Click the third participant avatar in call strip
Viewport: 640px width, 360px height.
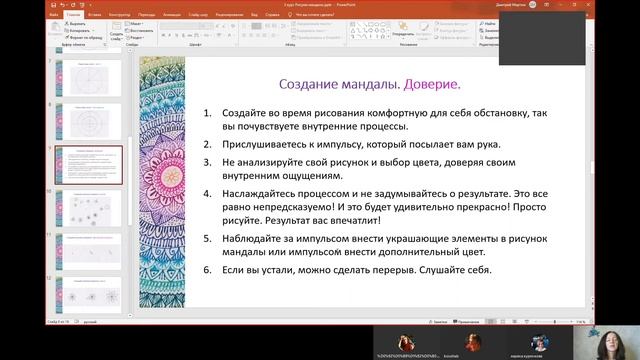click(539, 343)
